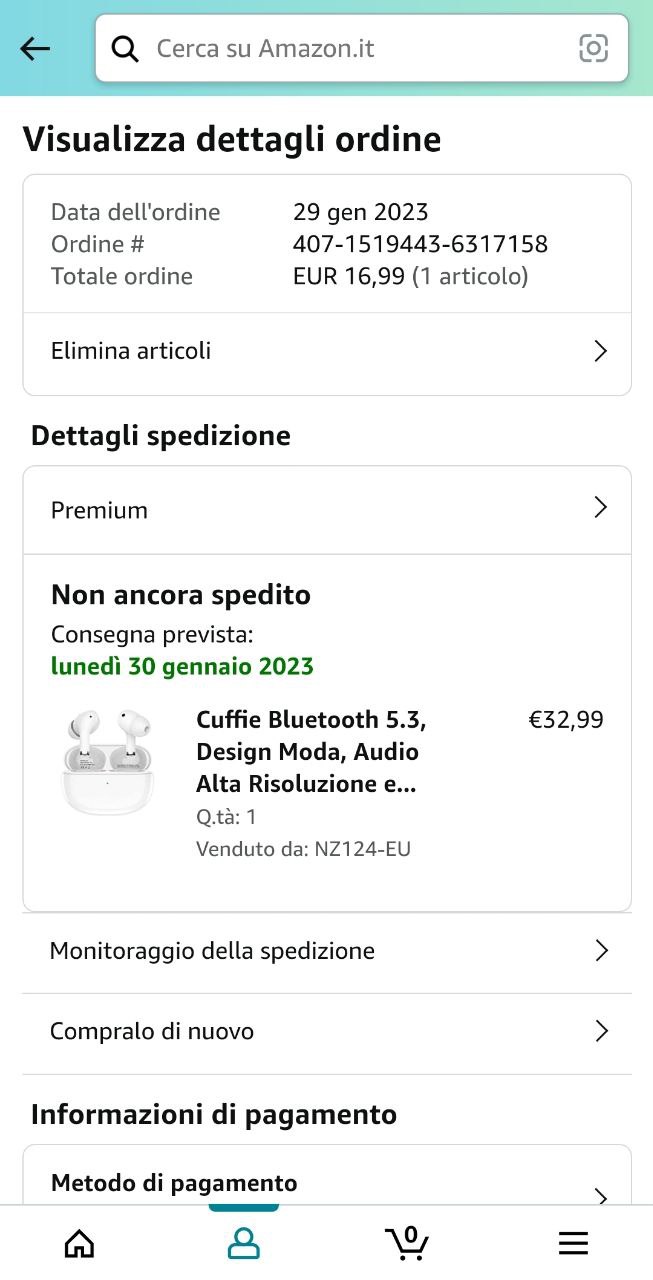Tap the search magnifier icon
The image size is (653, 1280).
[x=125, y=48]
